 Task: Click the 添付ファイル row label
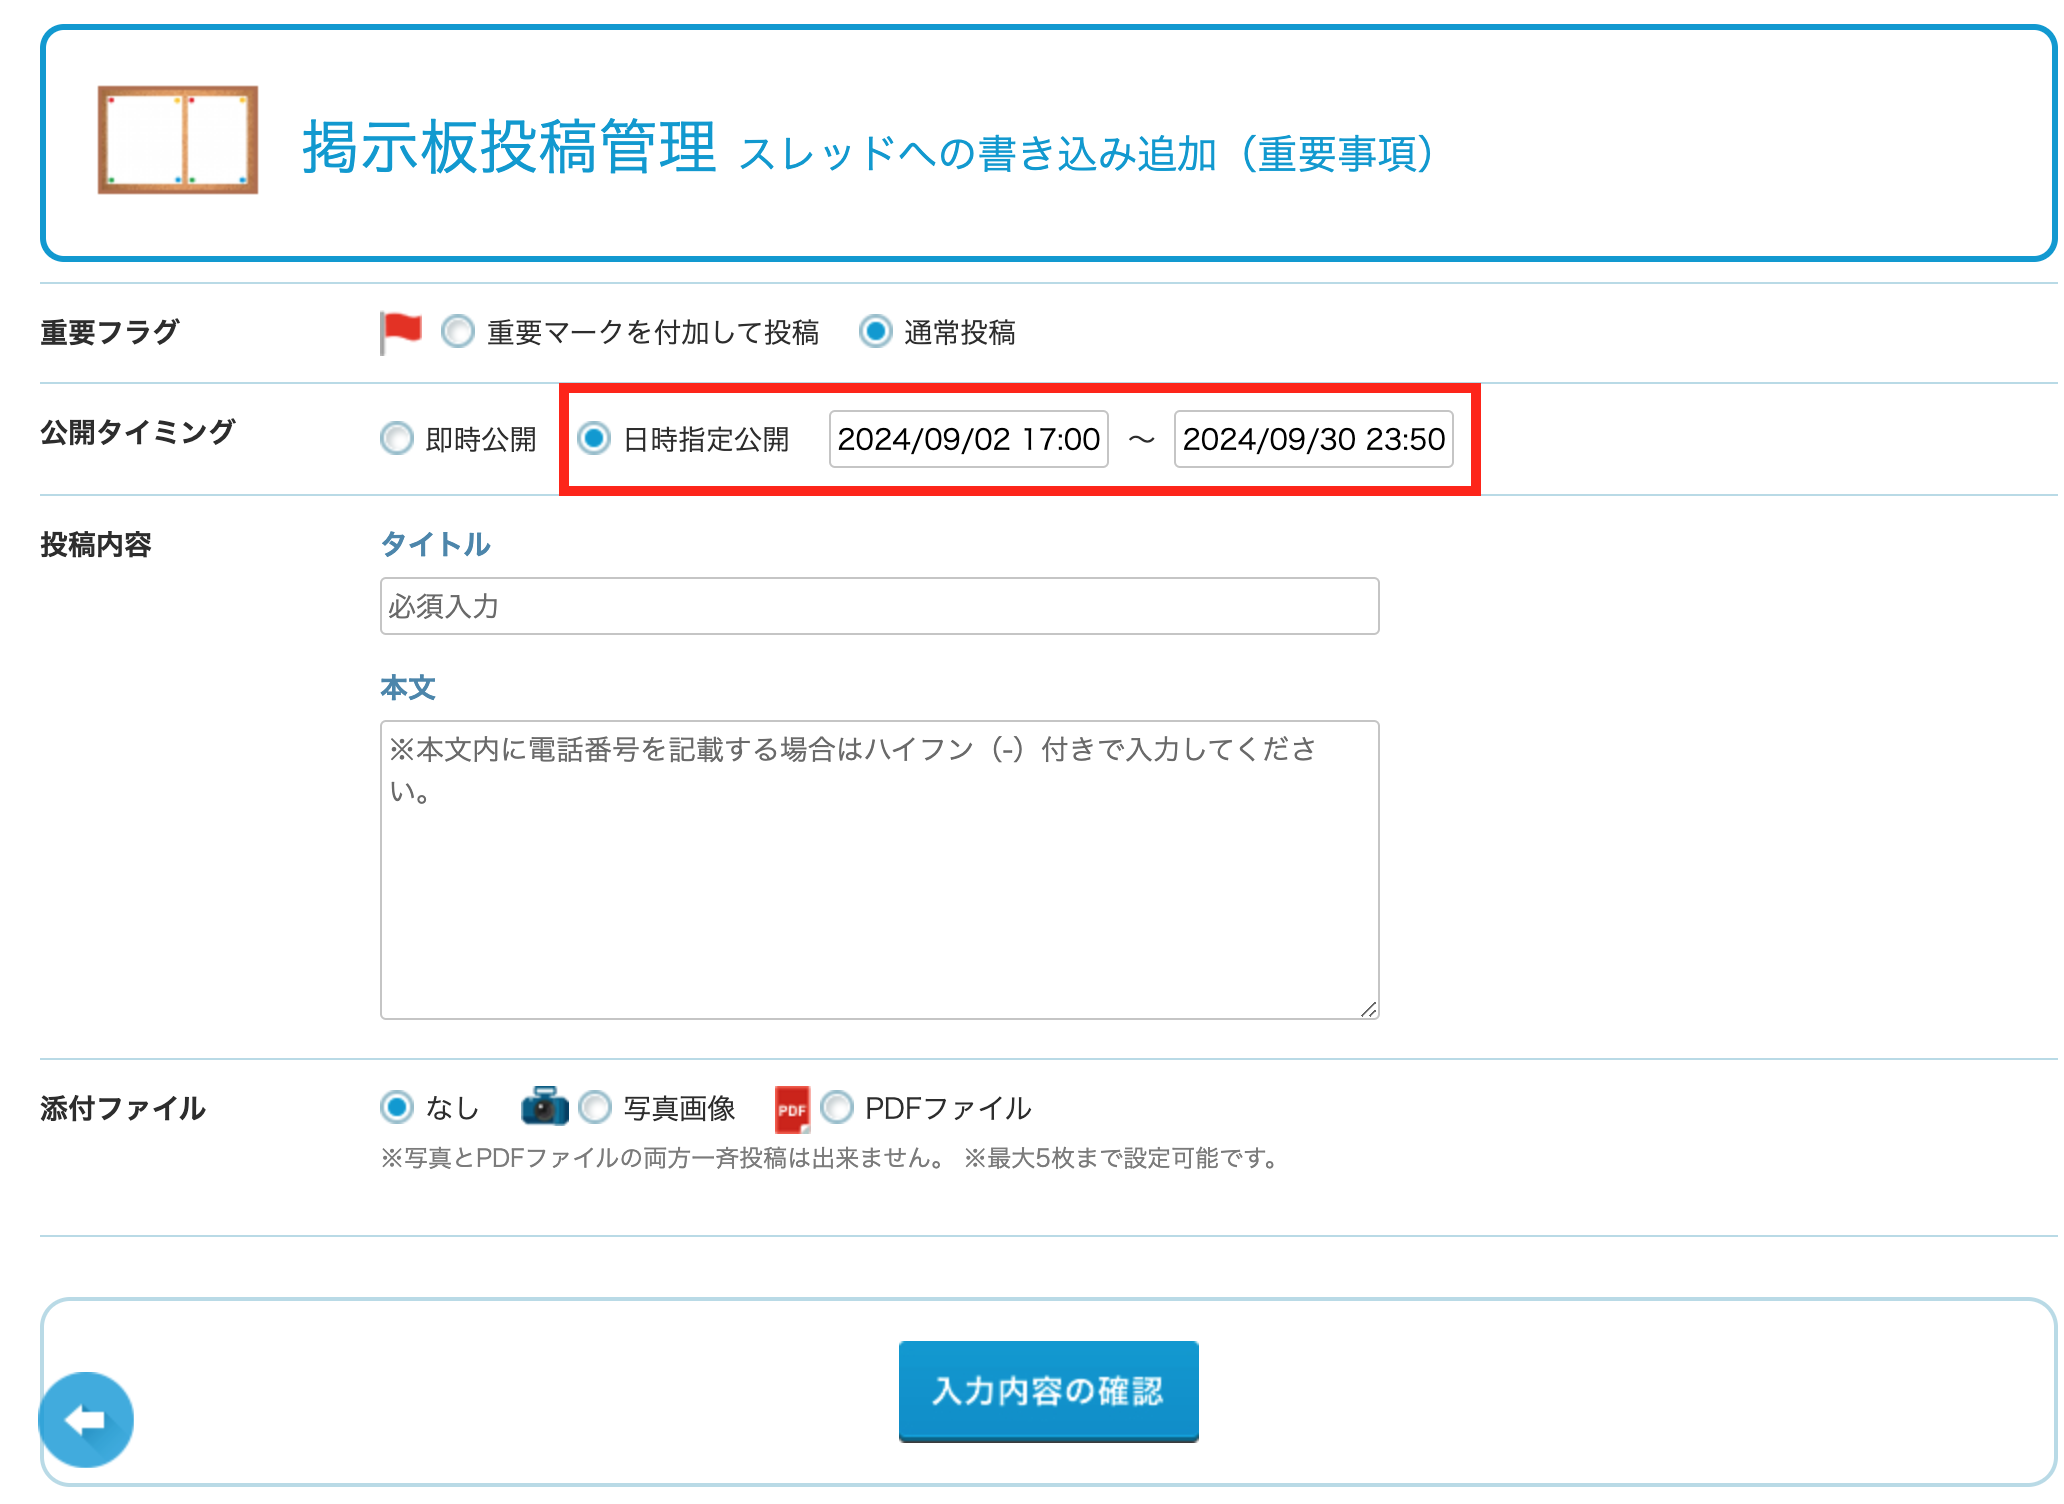click(x=123, y=1108)
